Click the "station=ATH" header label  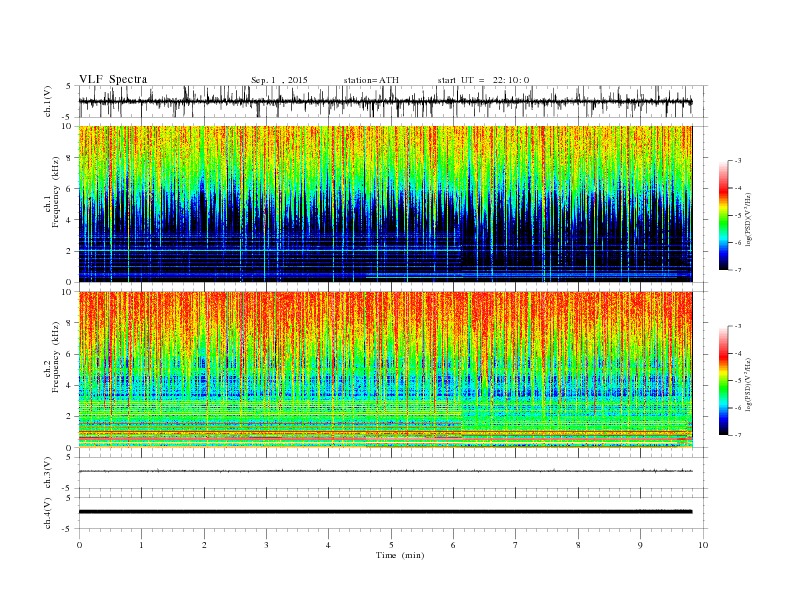tap(371, 80)
